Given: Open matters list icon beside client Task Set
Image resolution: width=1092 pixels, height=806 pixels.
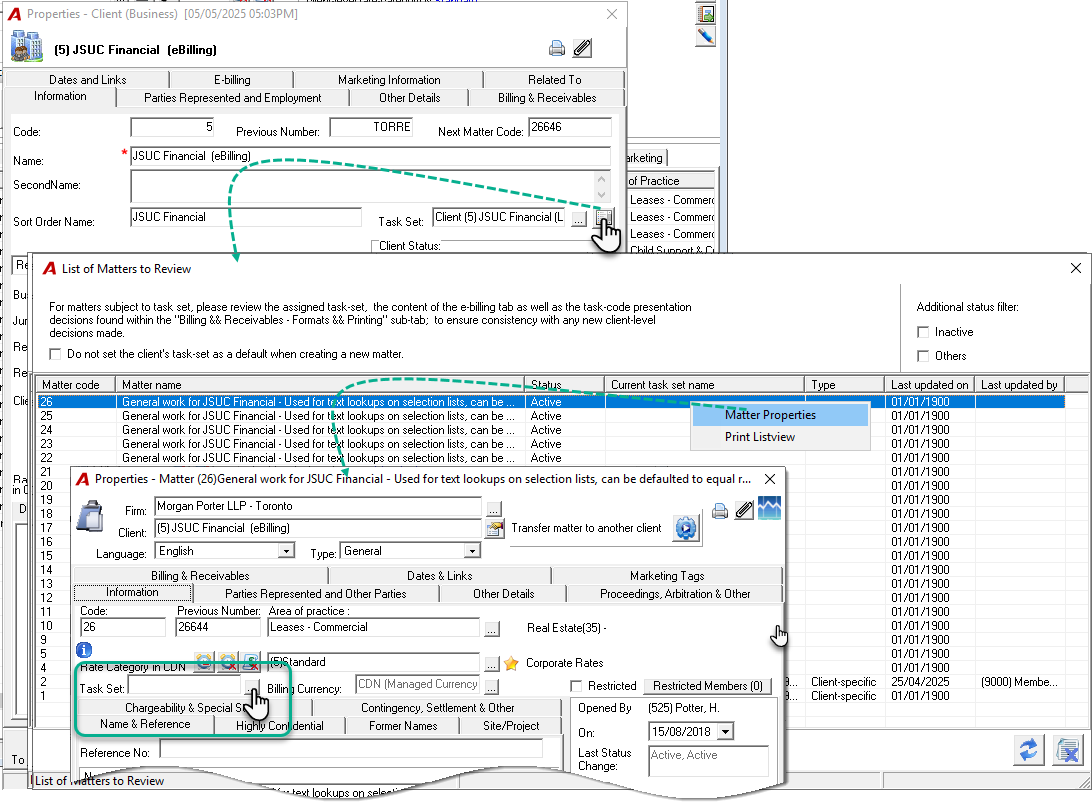Looking at the screenshot, I should [x=603, y=218].
